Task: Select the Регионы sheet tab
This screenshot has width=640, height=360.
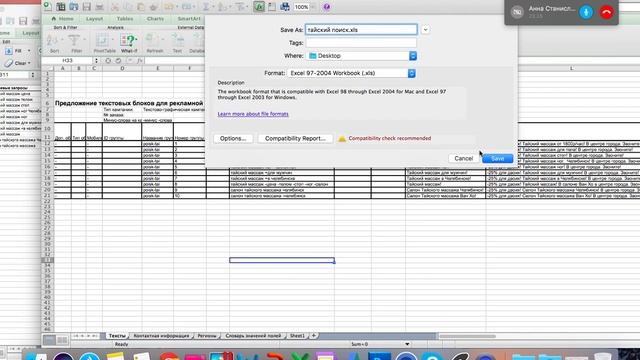Action: (x=207, y=336)
